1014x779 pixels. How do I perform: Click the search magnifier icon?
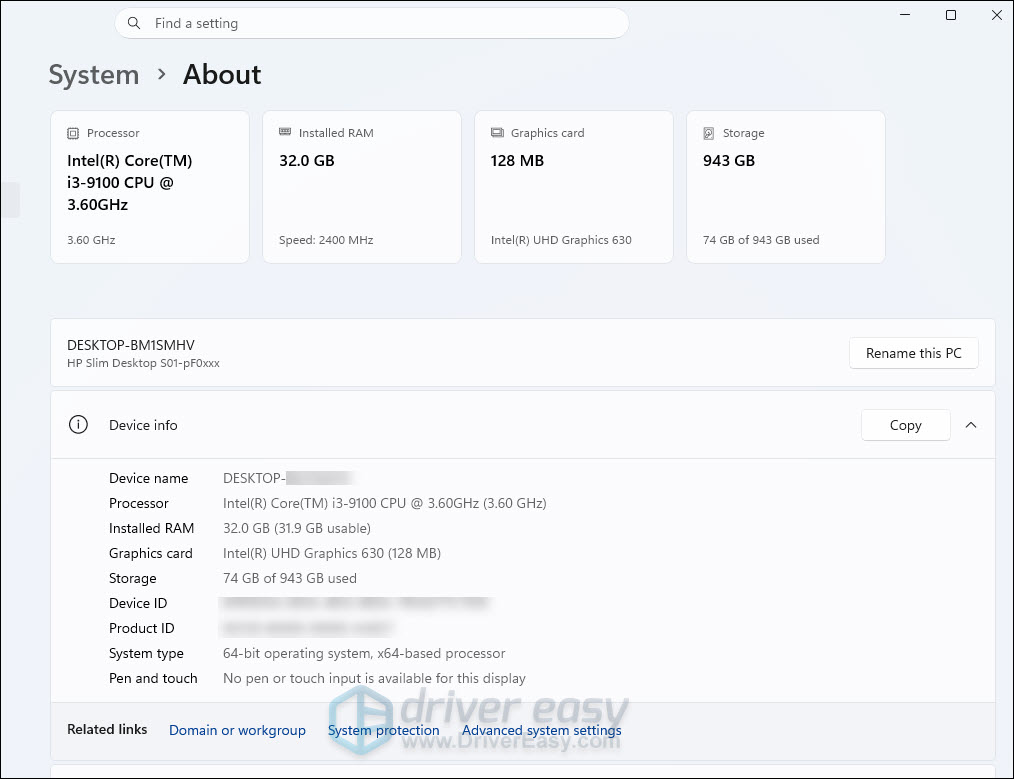coord(134,23)
